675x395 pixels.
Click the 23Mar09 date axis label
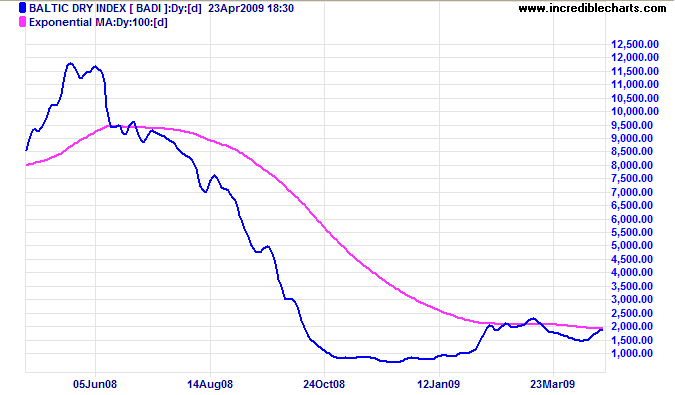[x=553, y=384]
